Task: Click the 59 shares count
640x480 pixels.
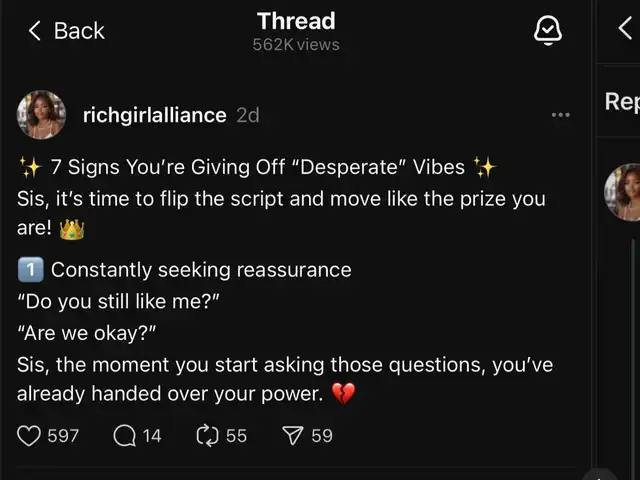Action: [322, 435]
